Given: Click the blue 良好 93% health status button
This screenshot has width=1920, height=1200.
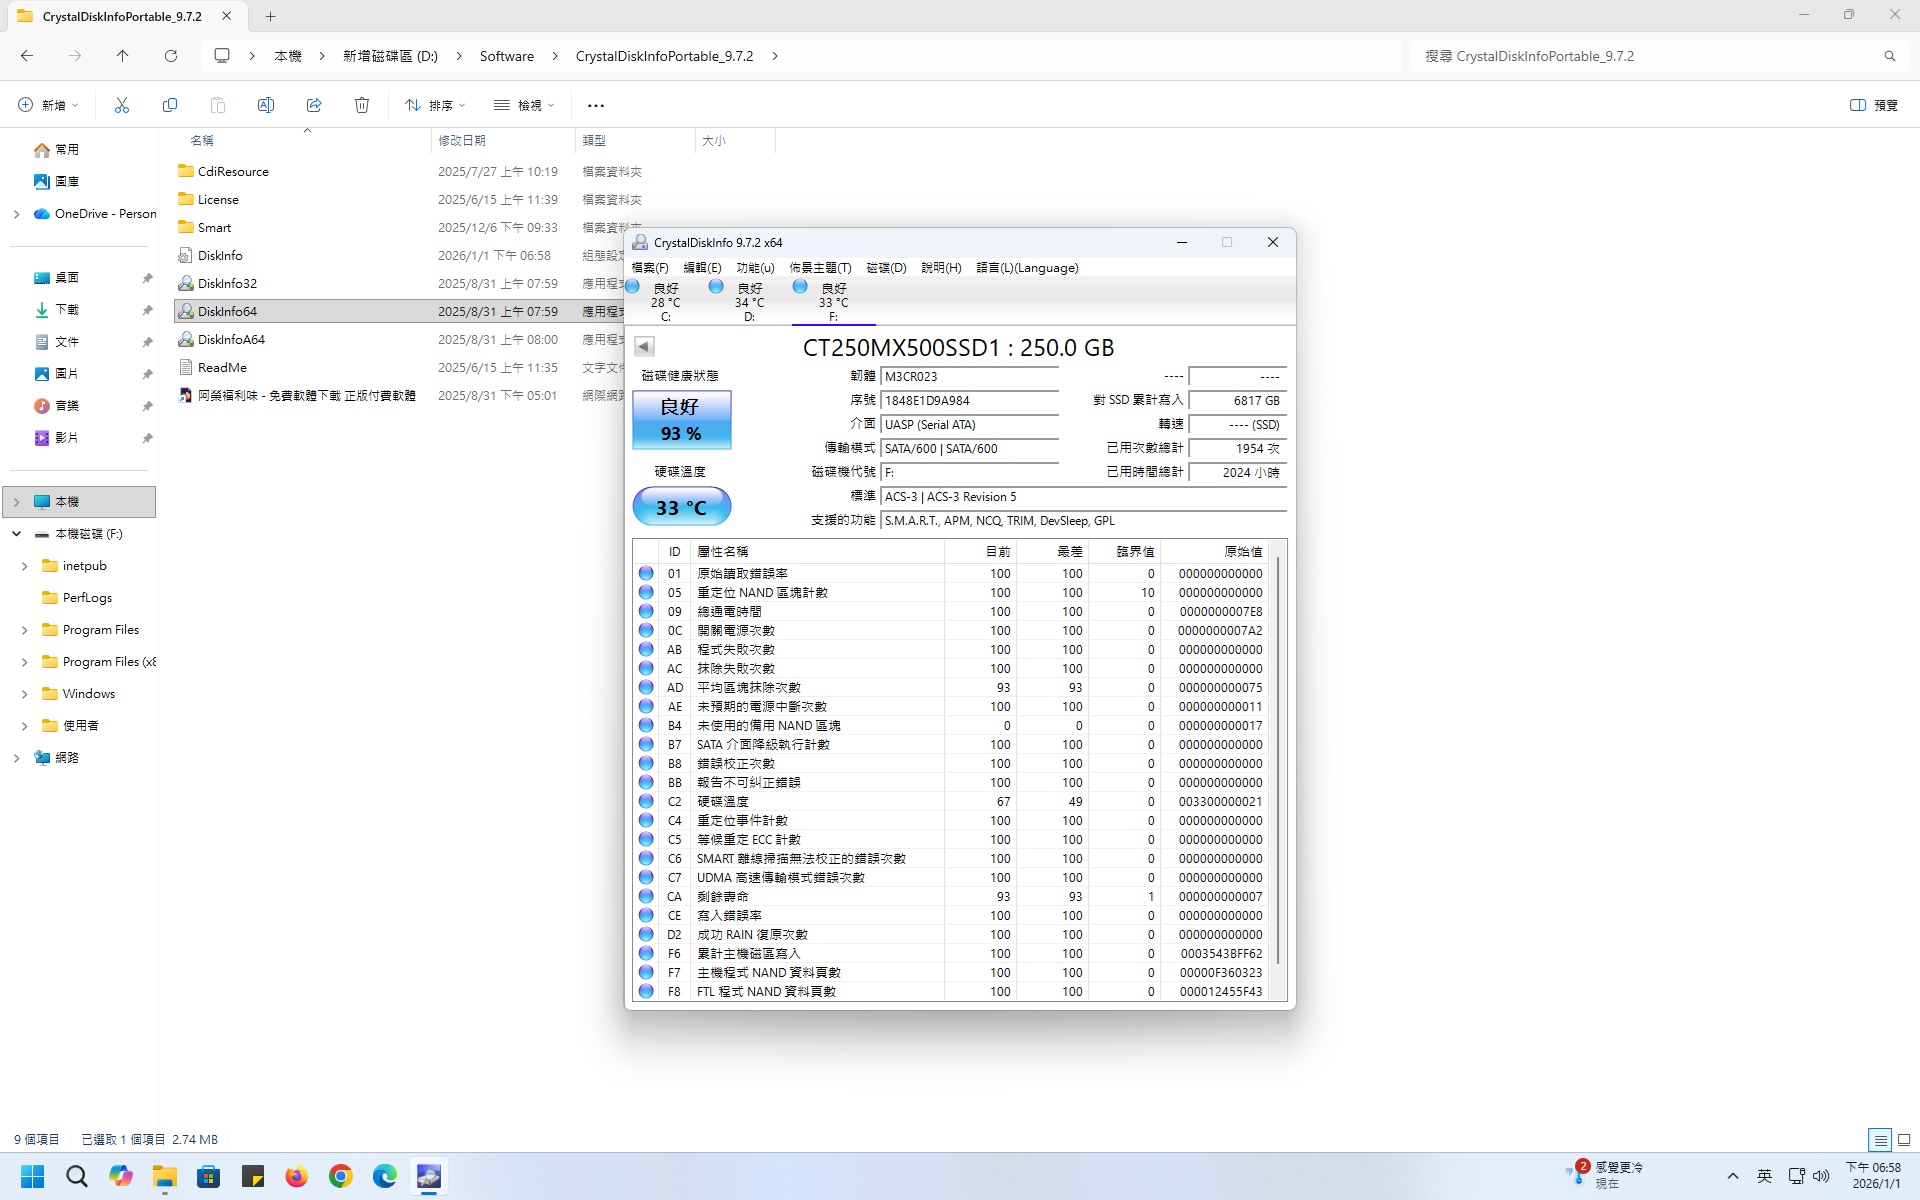Looking at the screenshot, I should point(681,420).
